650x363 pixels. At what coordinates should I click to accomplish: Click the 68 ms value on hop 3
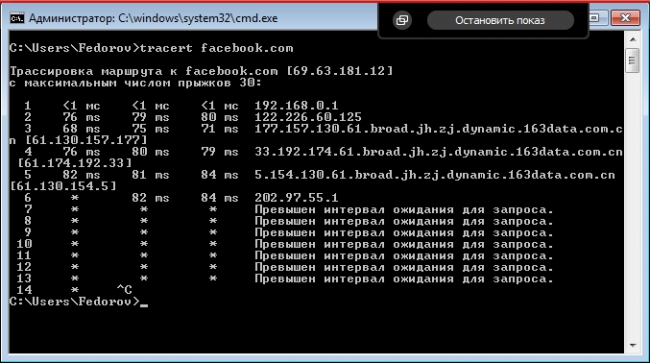82,129
